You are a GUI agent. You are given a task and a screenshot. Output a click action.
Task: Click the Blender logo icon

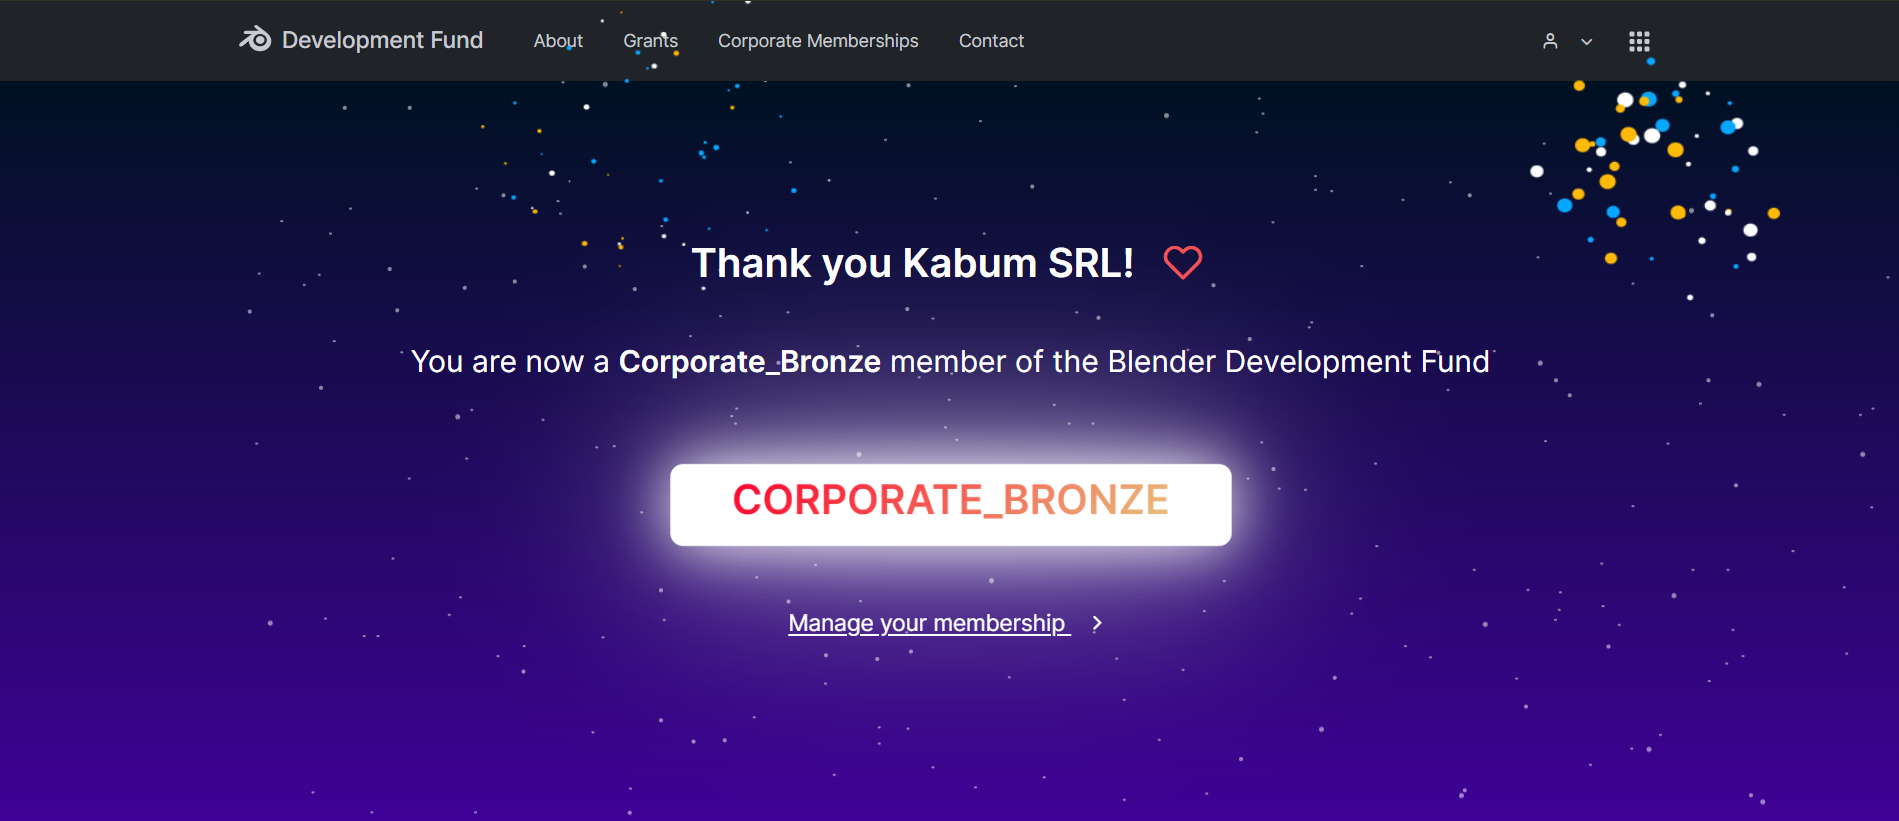click(255, 39)
